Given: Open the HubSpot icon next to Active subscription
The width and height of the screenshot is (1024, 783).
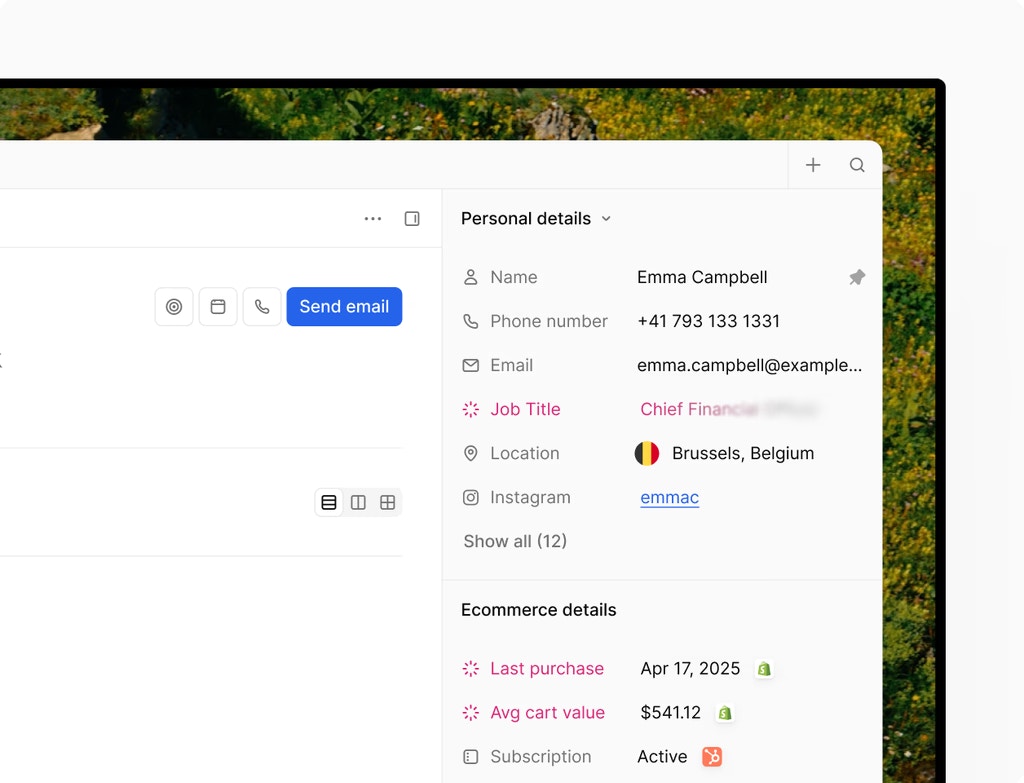Looking at the screenshot, I should pyautogui.click(x=711, y=757).
